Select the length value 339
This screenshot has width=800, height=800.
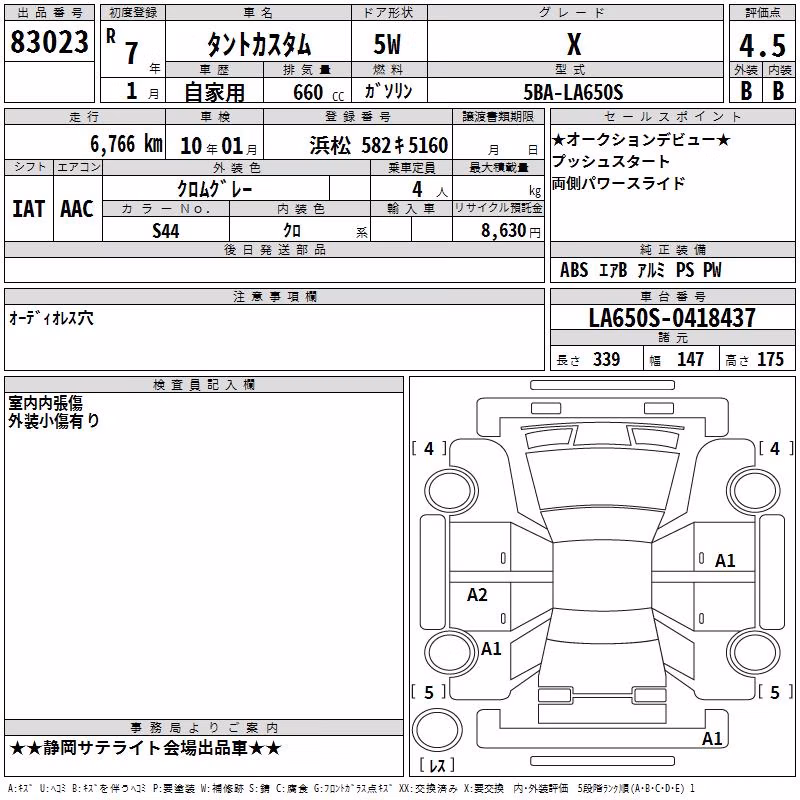(607, 360)
